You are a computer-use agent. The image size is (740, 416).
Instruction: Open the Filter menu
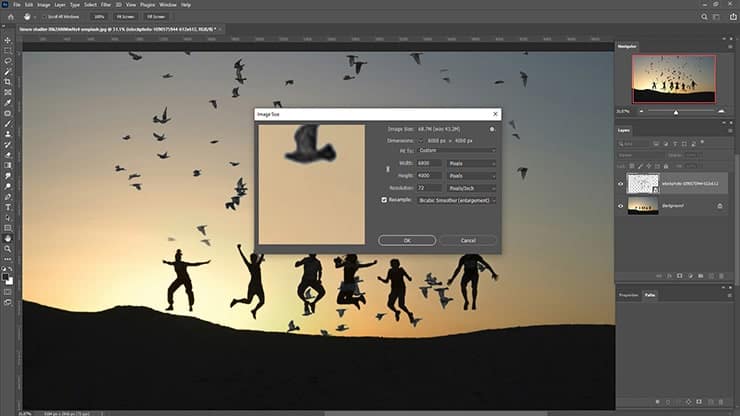coord(106,5)
